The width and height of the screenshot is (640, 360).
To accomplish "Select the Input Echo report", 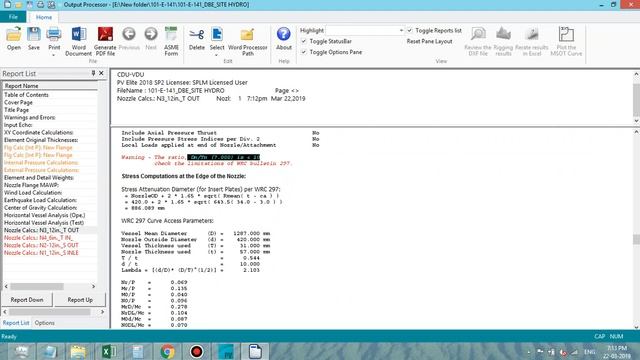I will point(18,125).
